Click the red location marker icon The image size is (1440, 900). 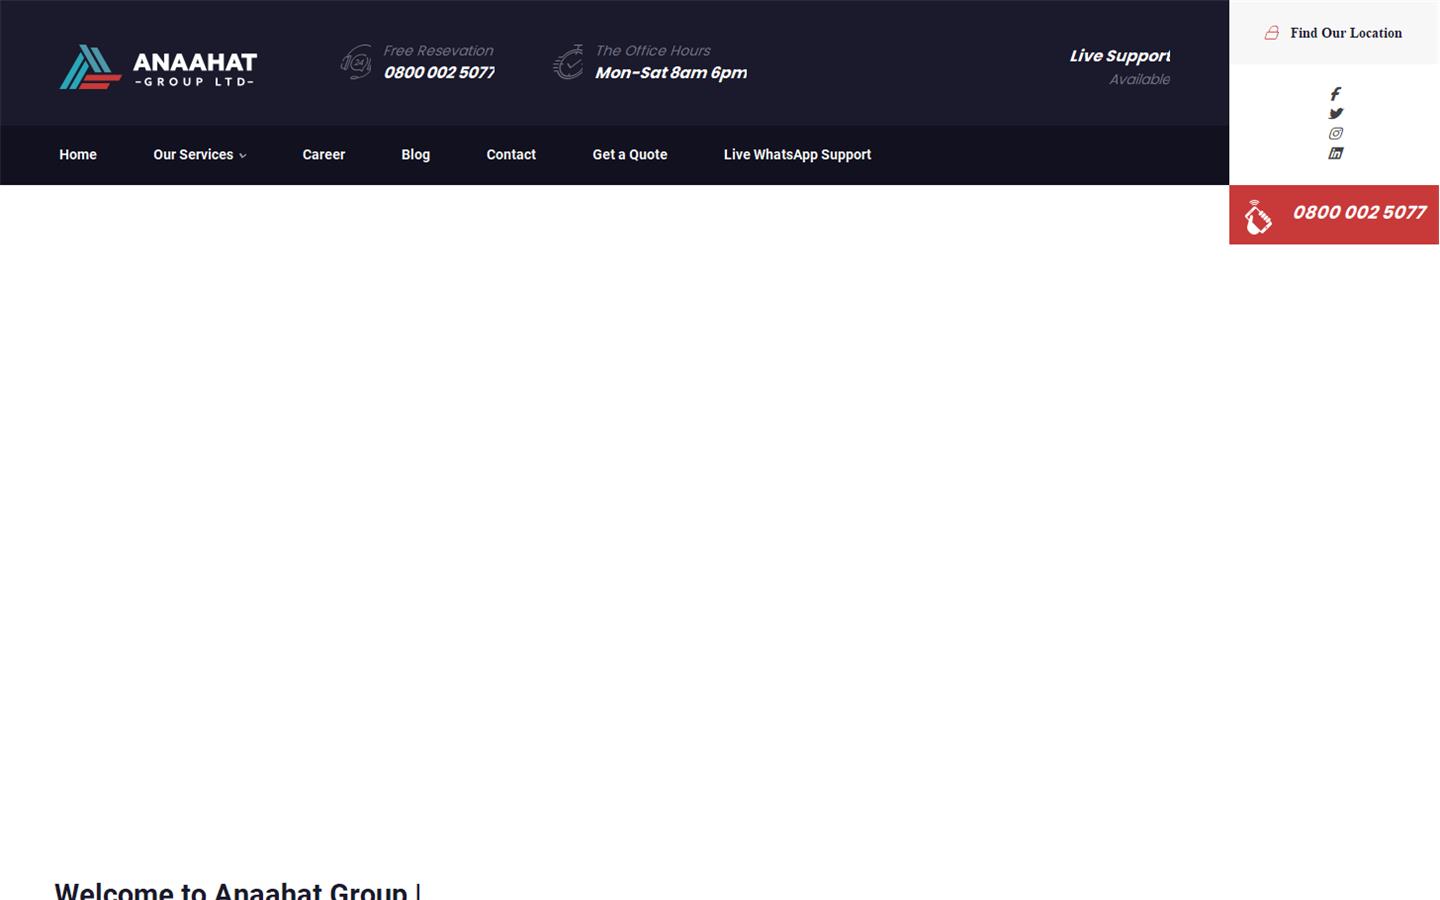tap(1271, 32)
